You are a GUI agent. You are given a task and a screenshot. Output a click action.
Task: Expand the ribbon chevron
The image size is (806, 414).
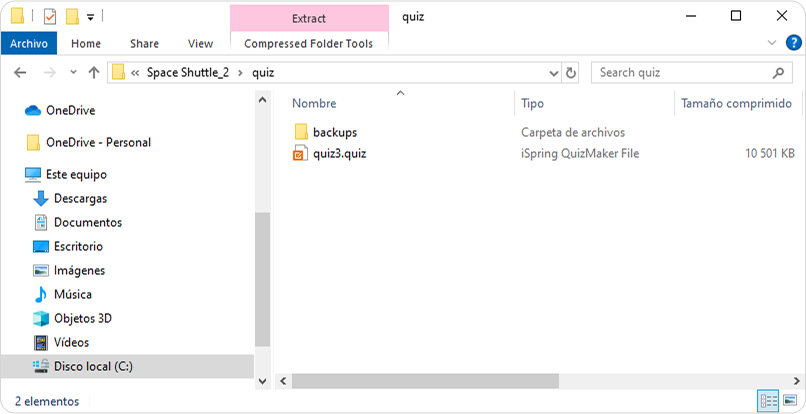click(772, 43)
